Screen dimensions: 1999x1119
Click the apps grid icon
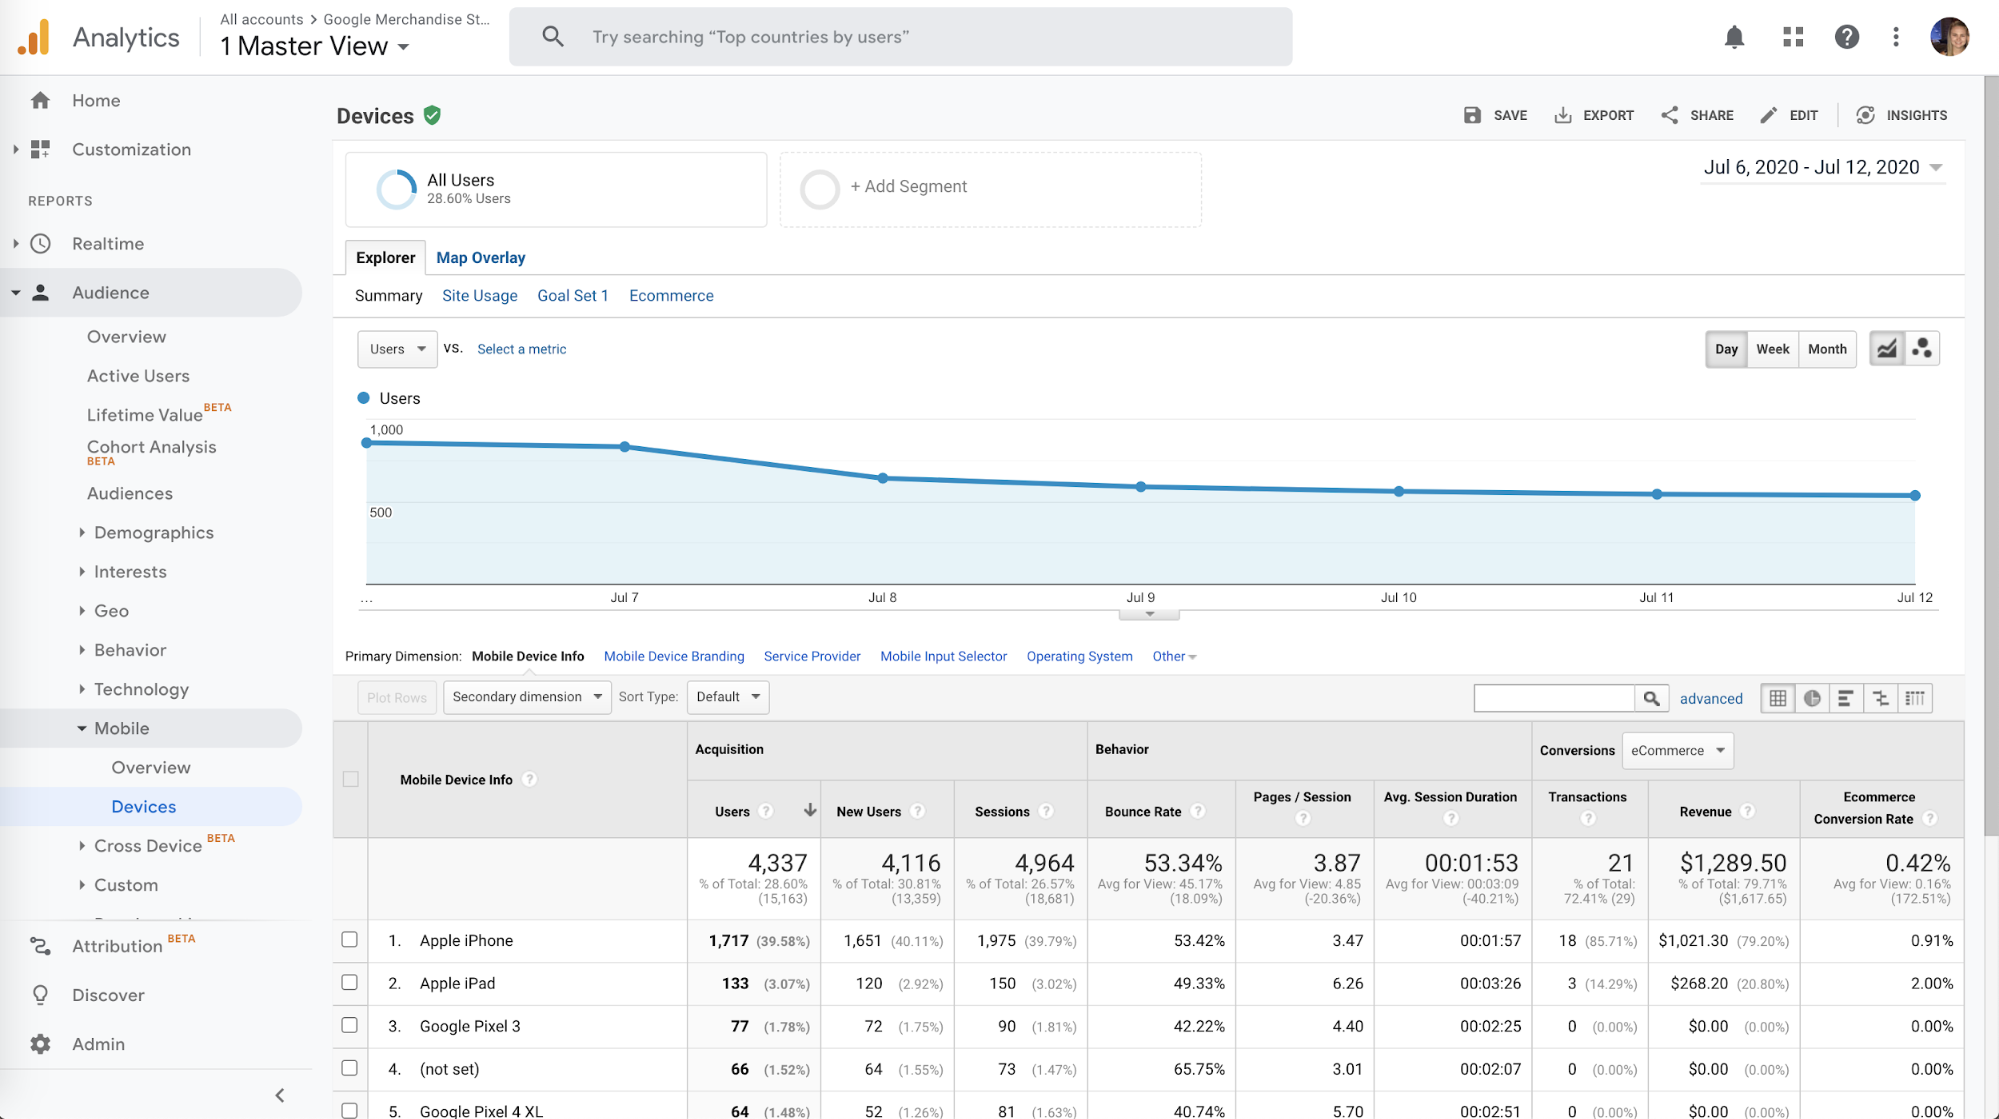point(1792,36)
